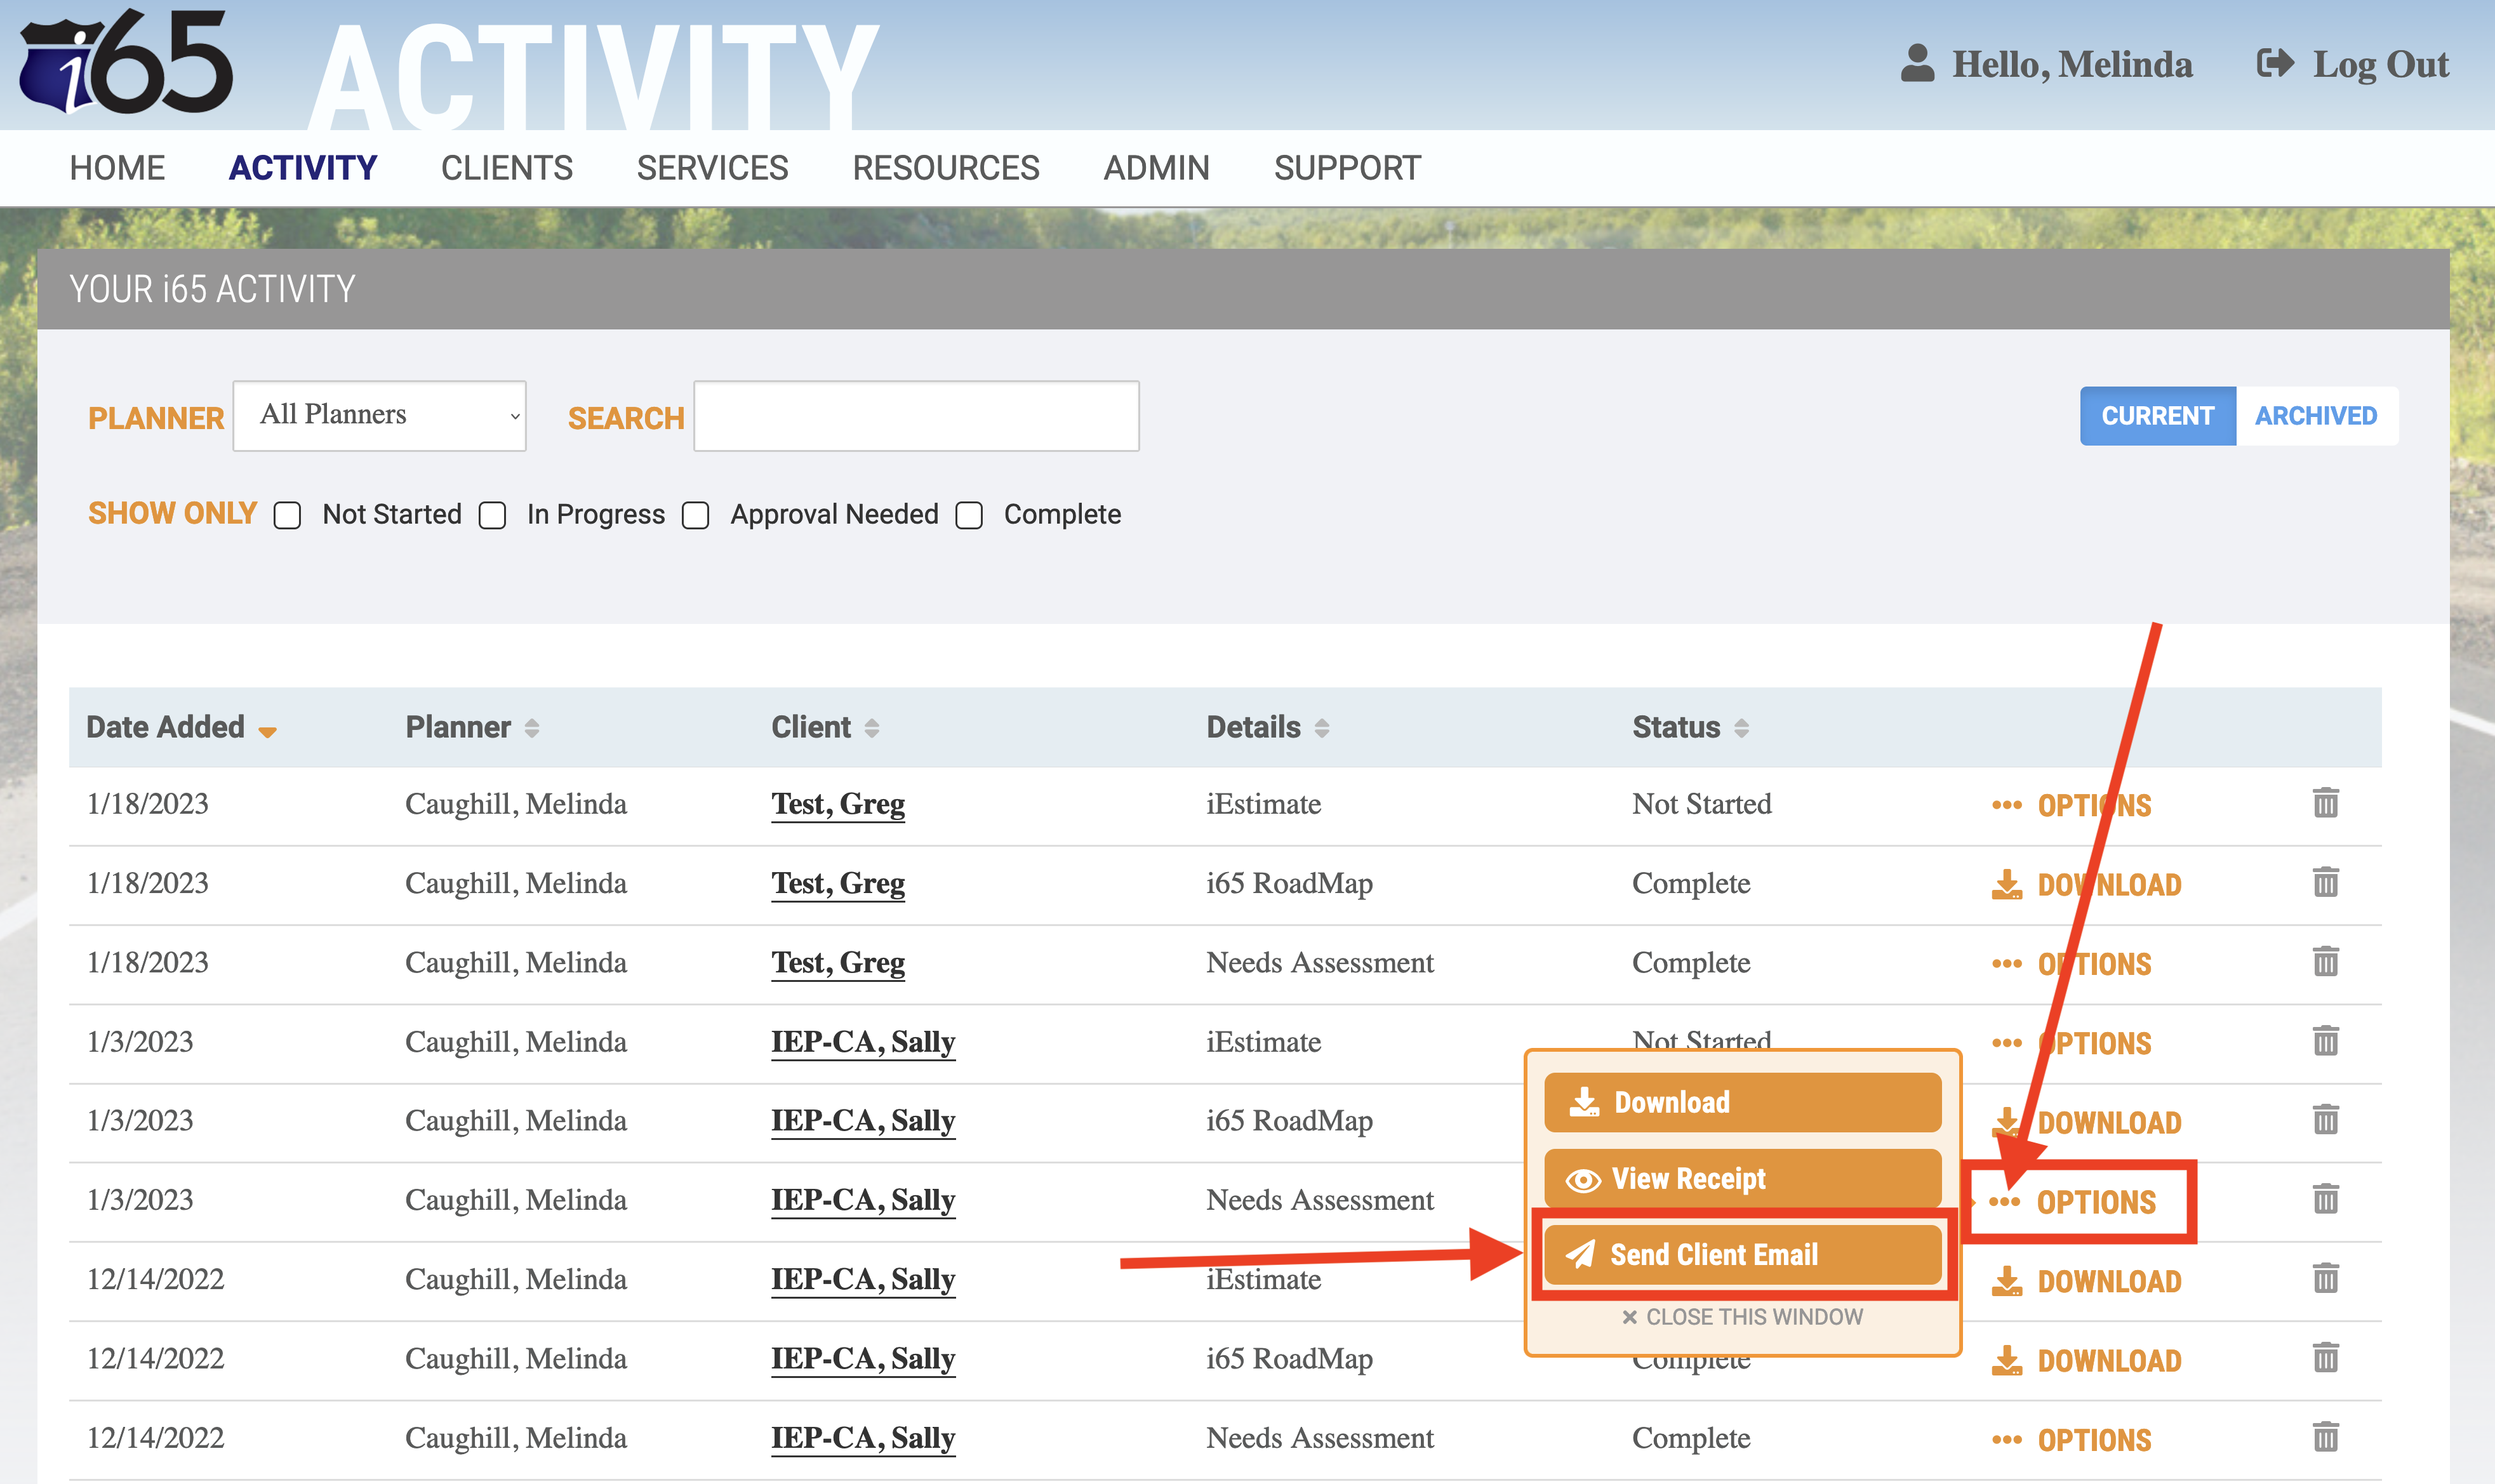
Task: Click trash icon for 12/14/2022 Needs Assessment row
Action: 2325,1437
